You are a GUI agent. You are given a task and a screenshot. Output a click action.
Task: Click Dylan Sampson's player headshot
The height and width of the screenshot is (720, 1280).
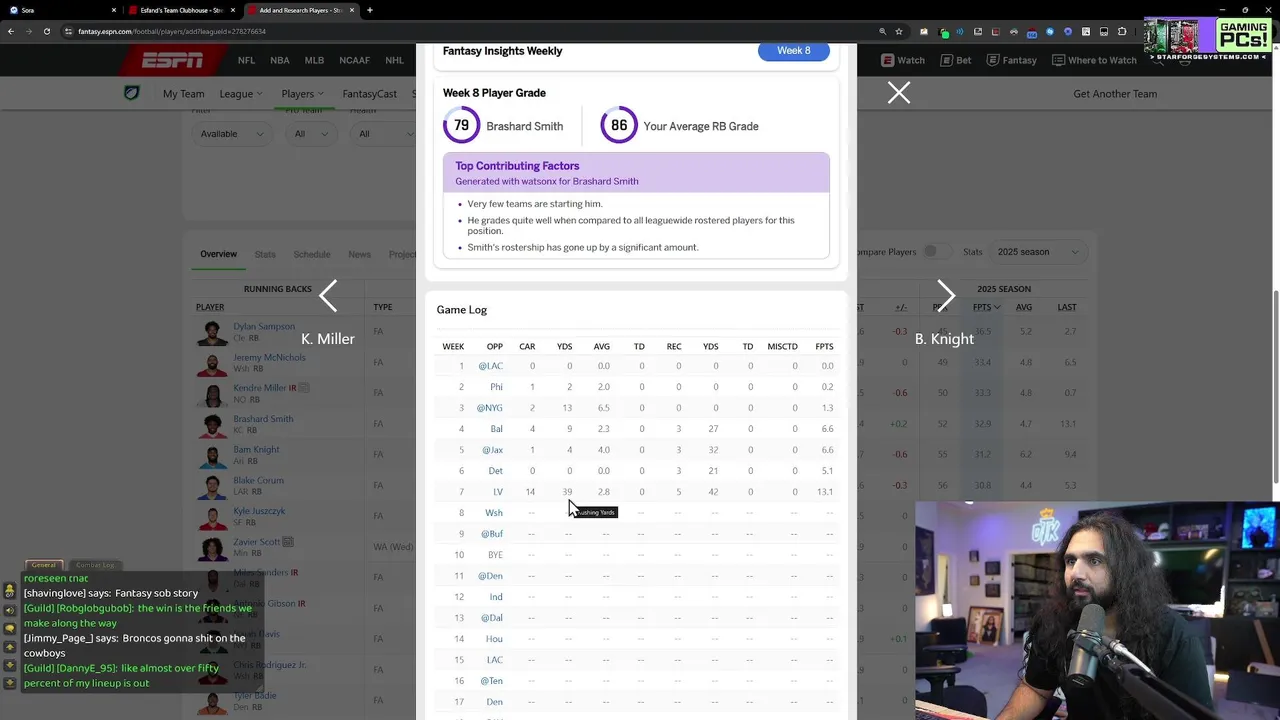(212, 331)
